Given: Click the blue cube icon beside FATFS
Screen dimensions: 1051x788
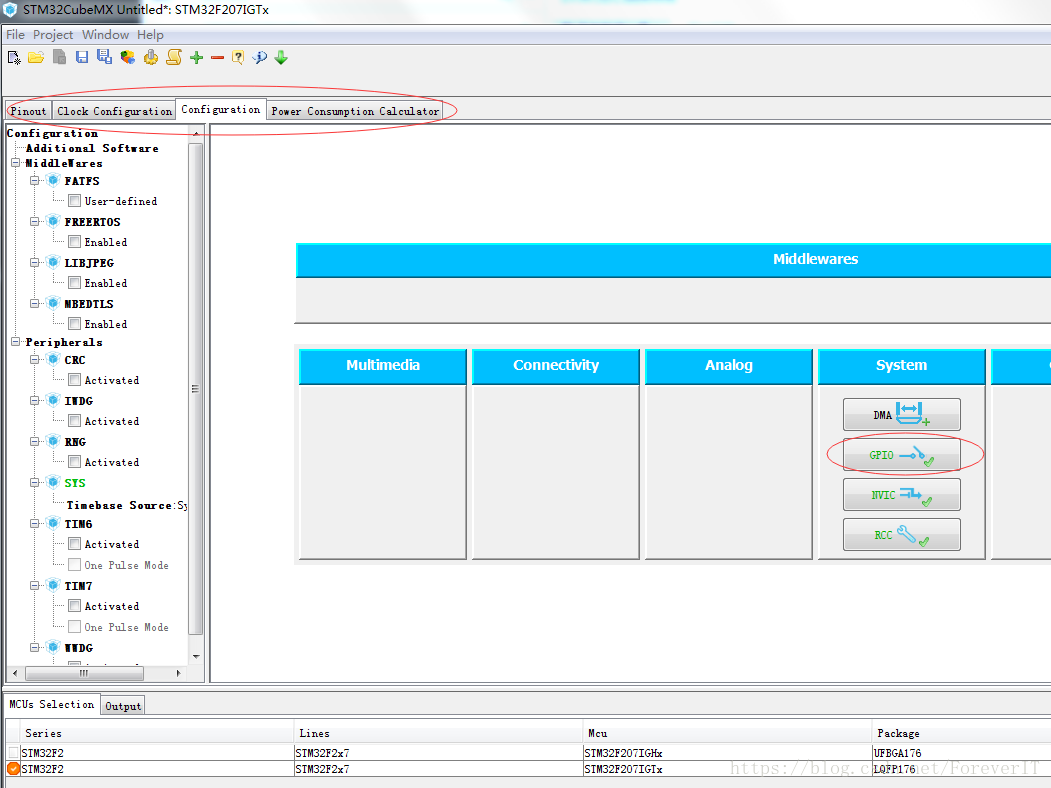Looking at the screenshot, I should pyautogui.click(x=54, y=180).
